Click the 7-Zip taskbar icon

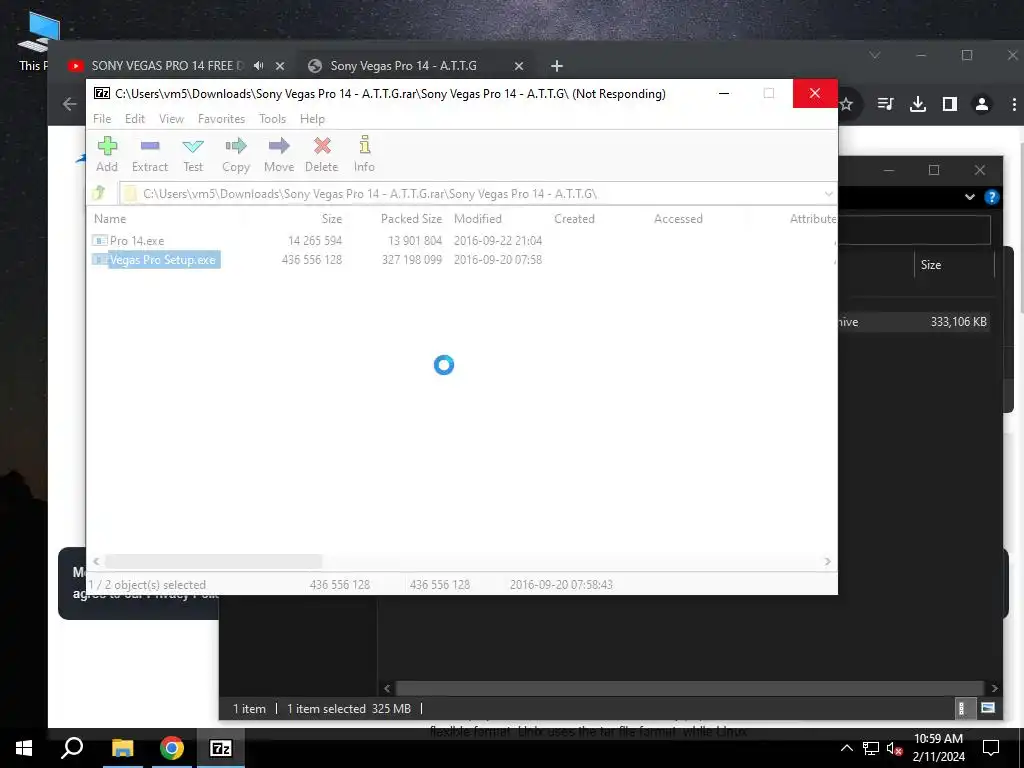[220, 748]
